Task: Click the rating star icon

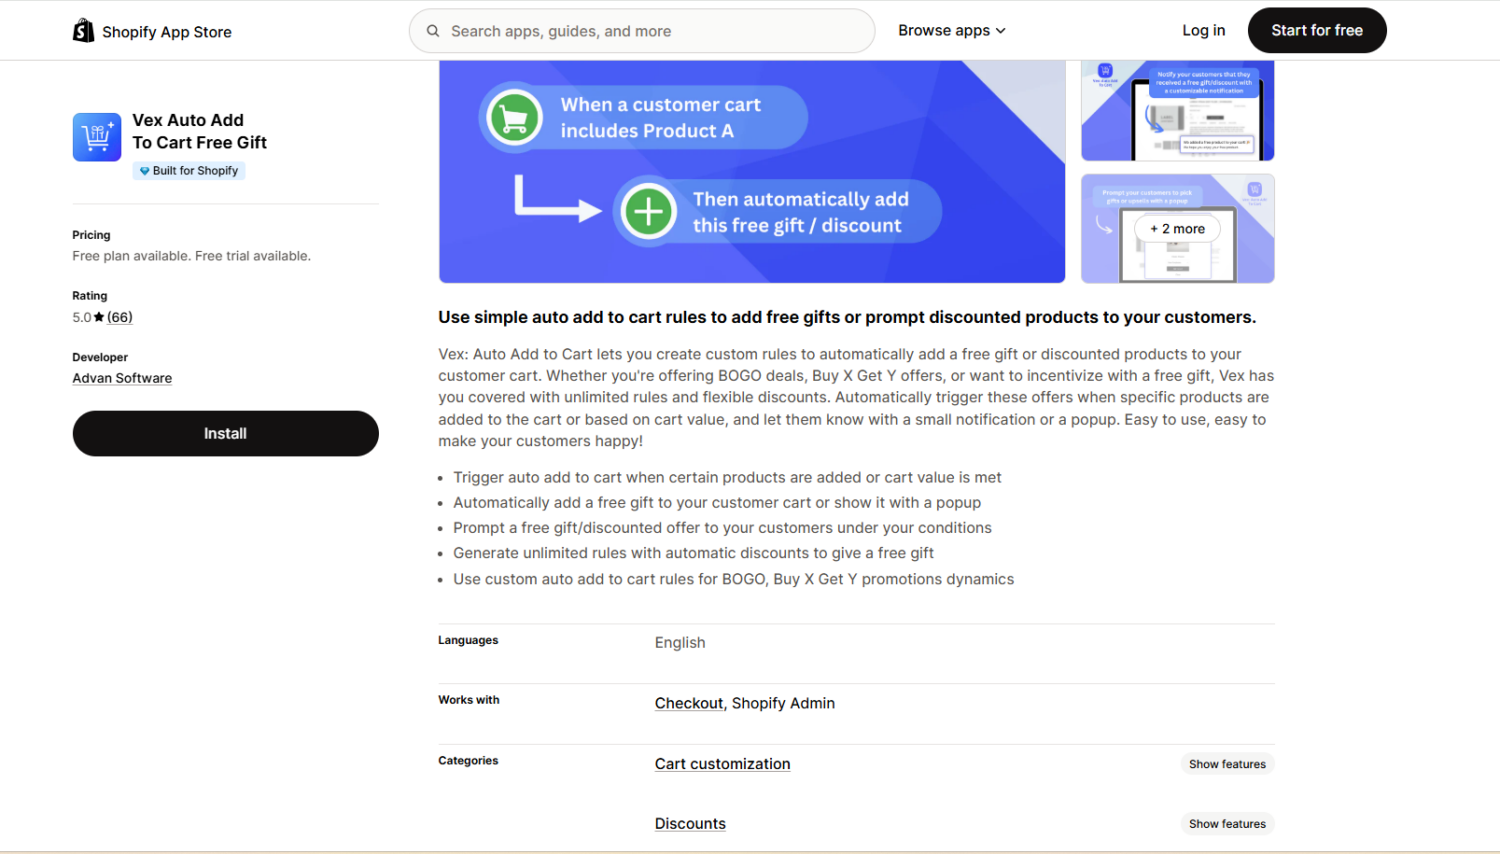Action: pos(99,317)
